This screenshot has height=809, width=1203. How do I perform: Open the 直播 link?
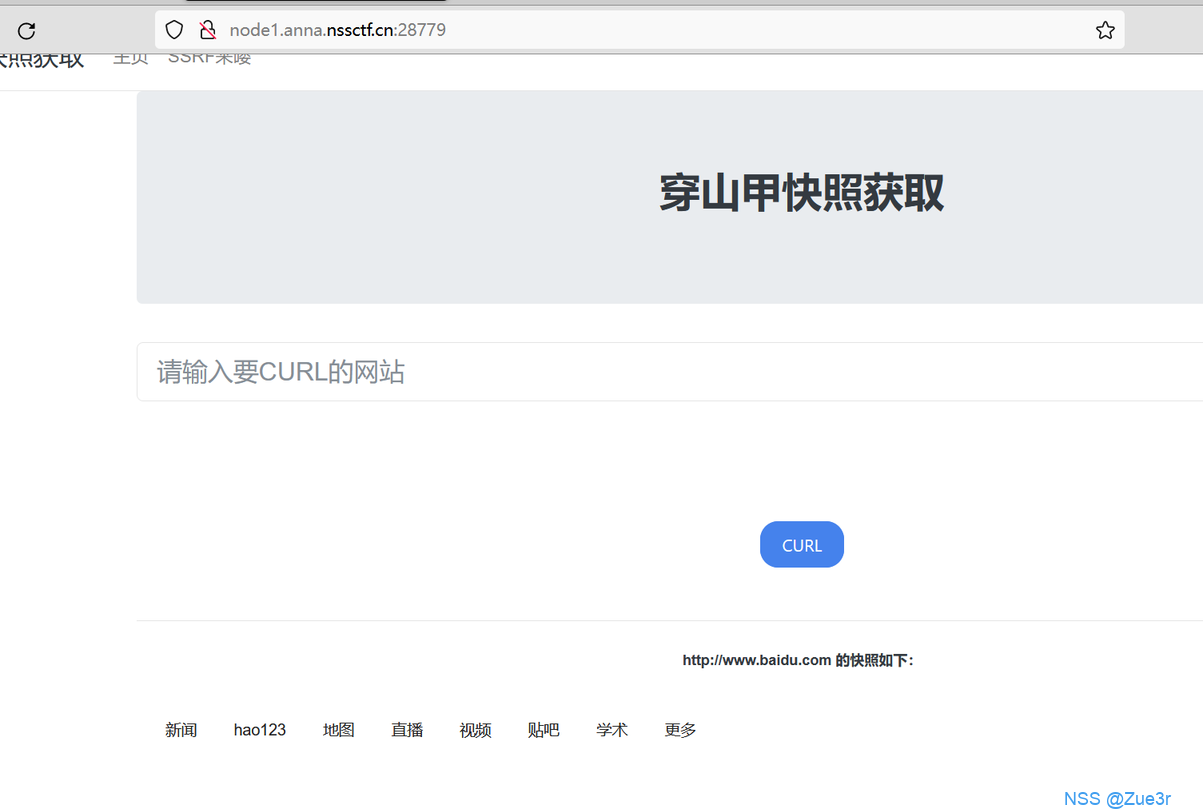tap(407, 730)
